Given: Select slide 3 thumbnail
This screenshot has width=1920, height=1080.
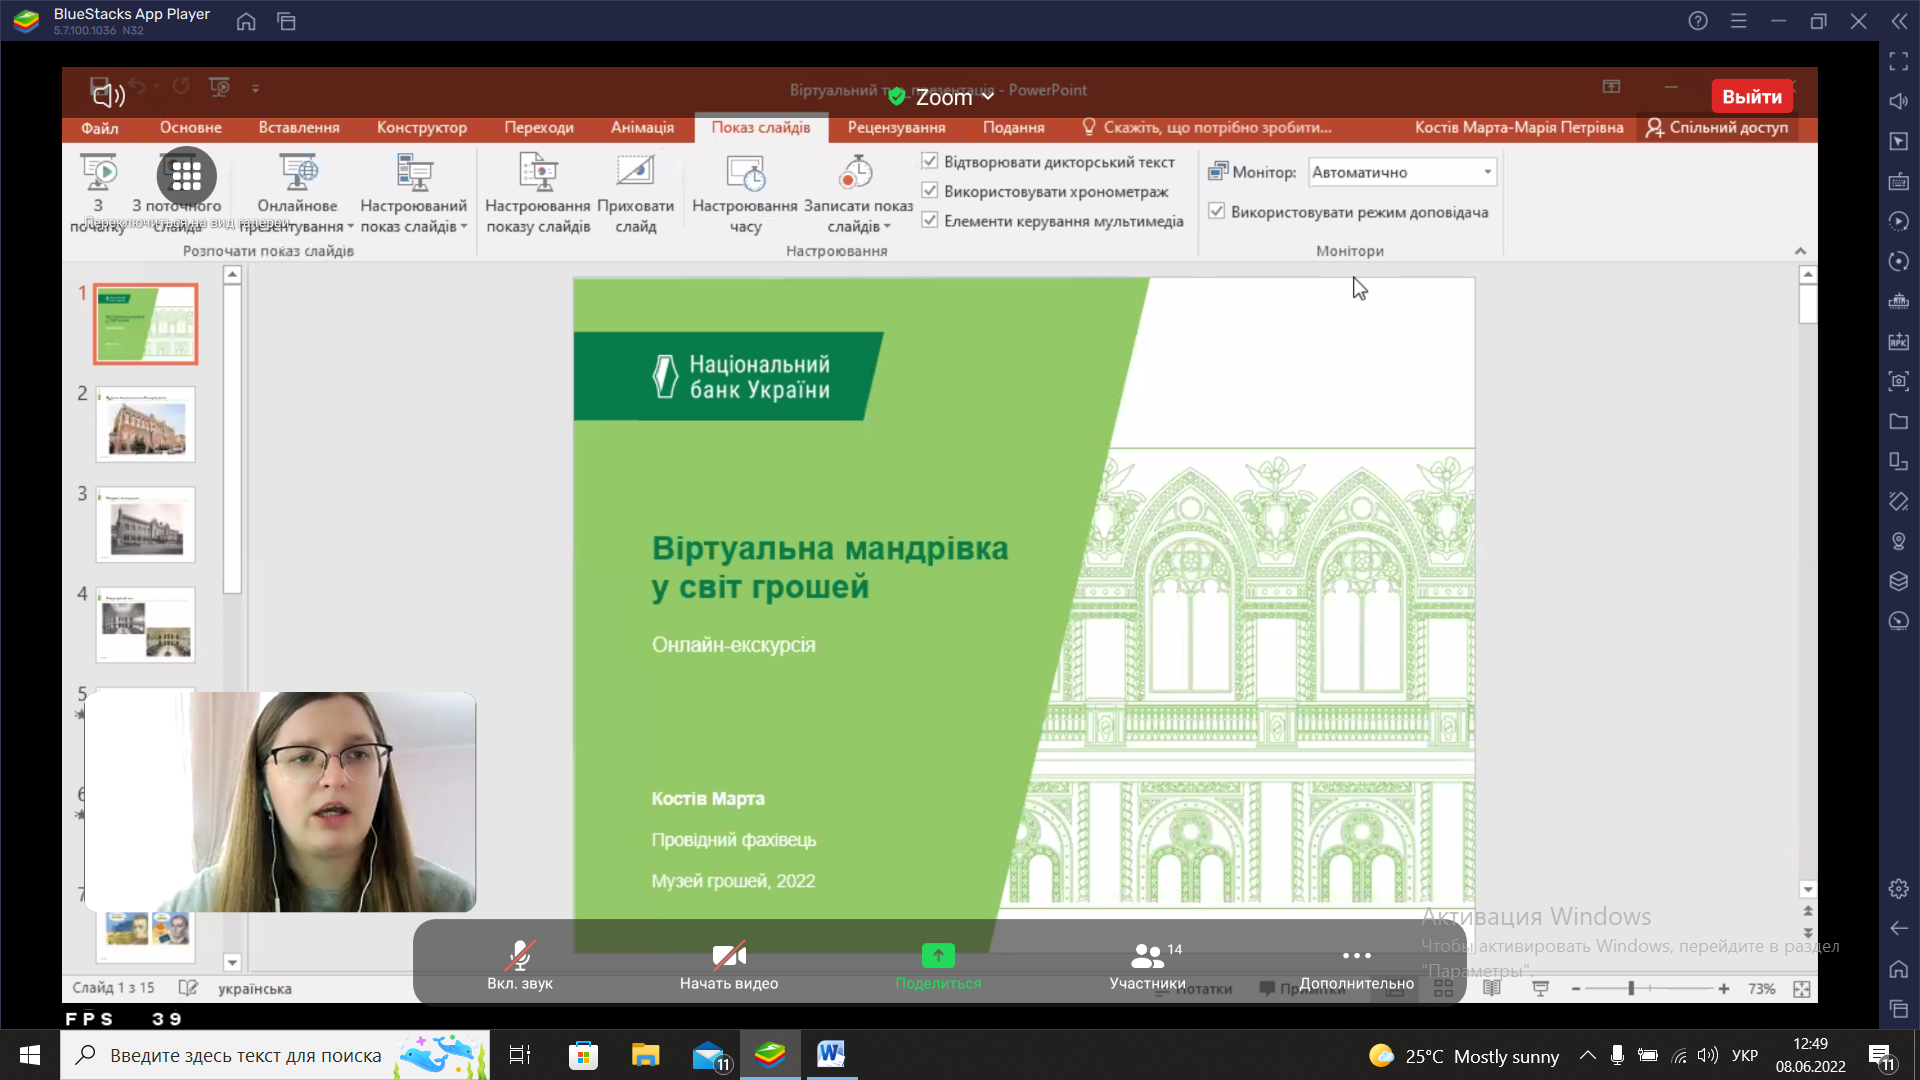Looking at the screenshot, I should click(146, 525).
